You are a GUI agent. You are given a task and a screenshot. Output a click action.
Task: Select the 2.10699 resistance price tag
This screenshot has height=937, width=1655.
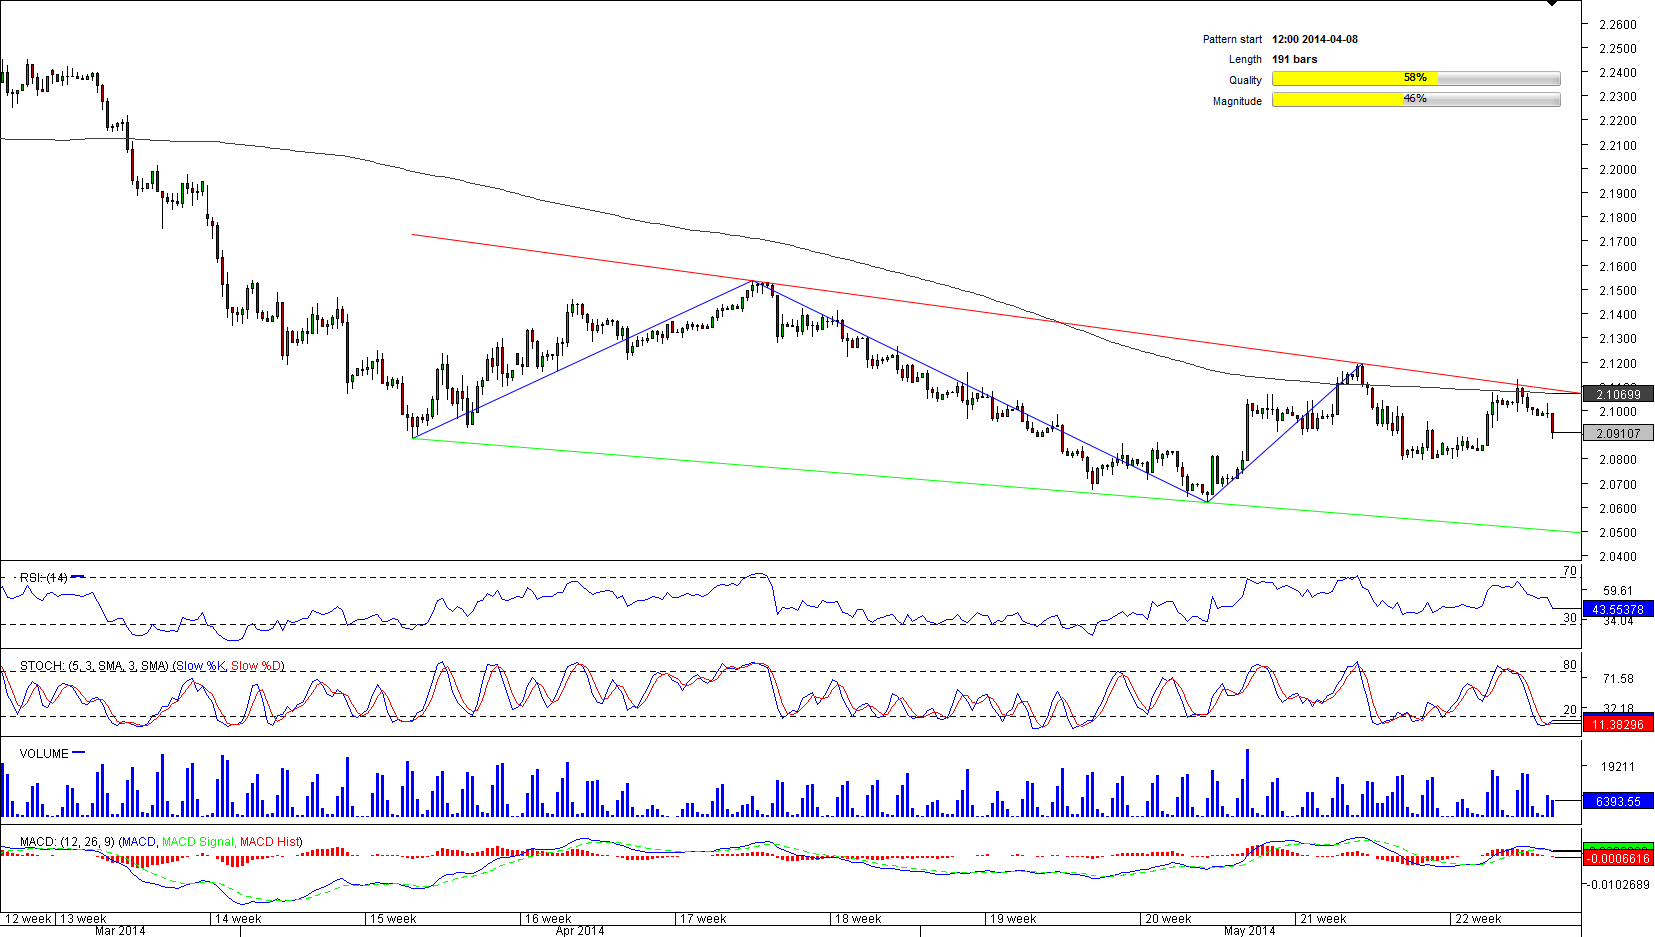coord(1617,394)
